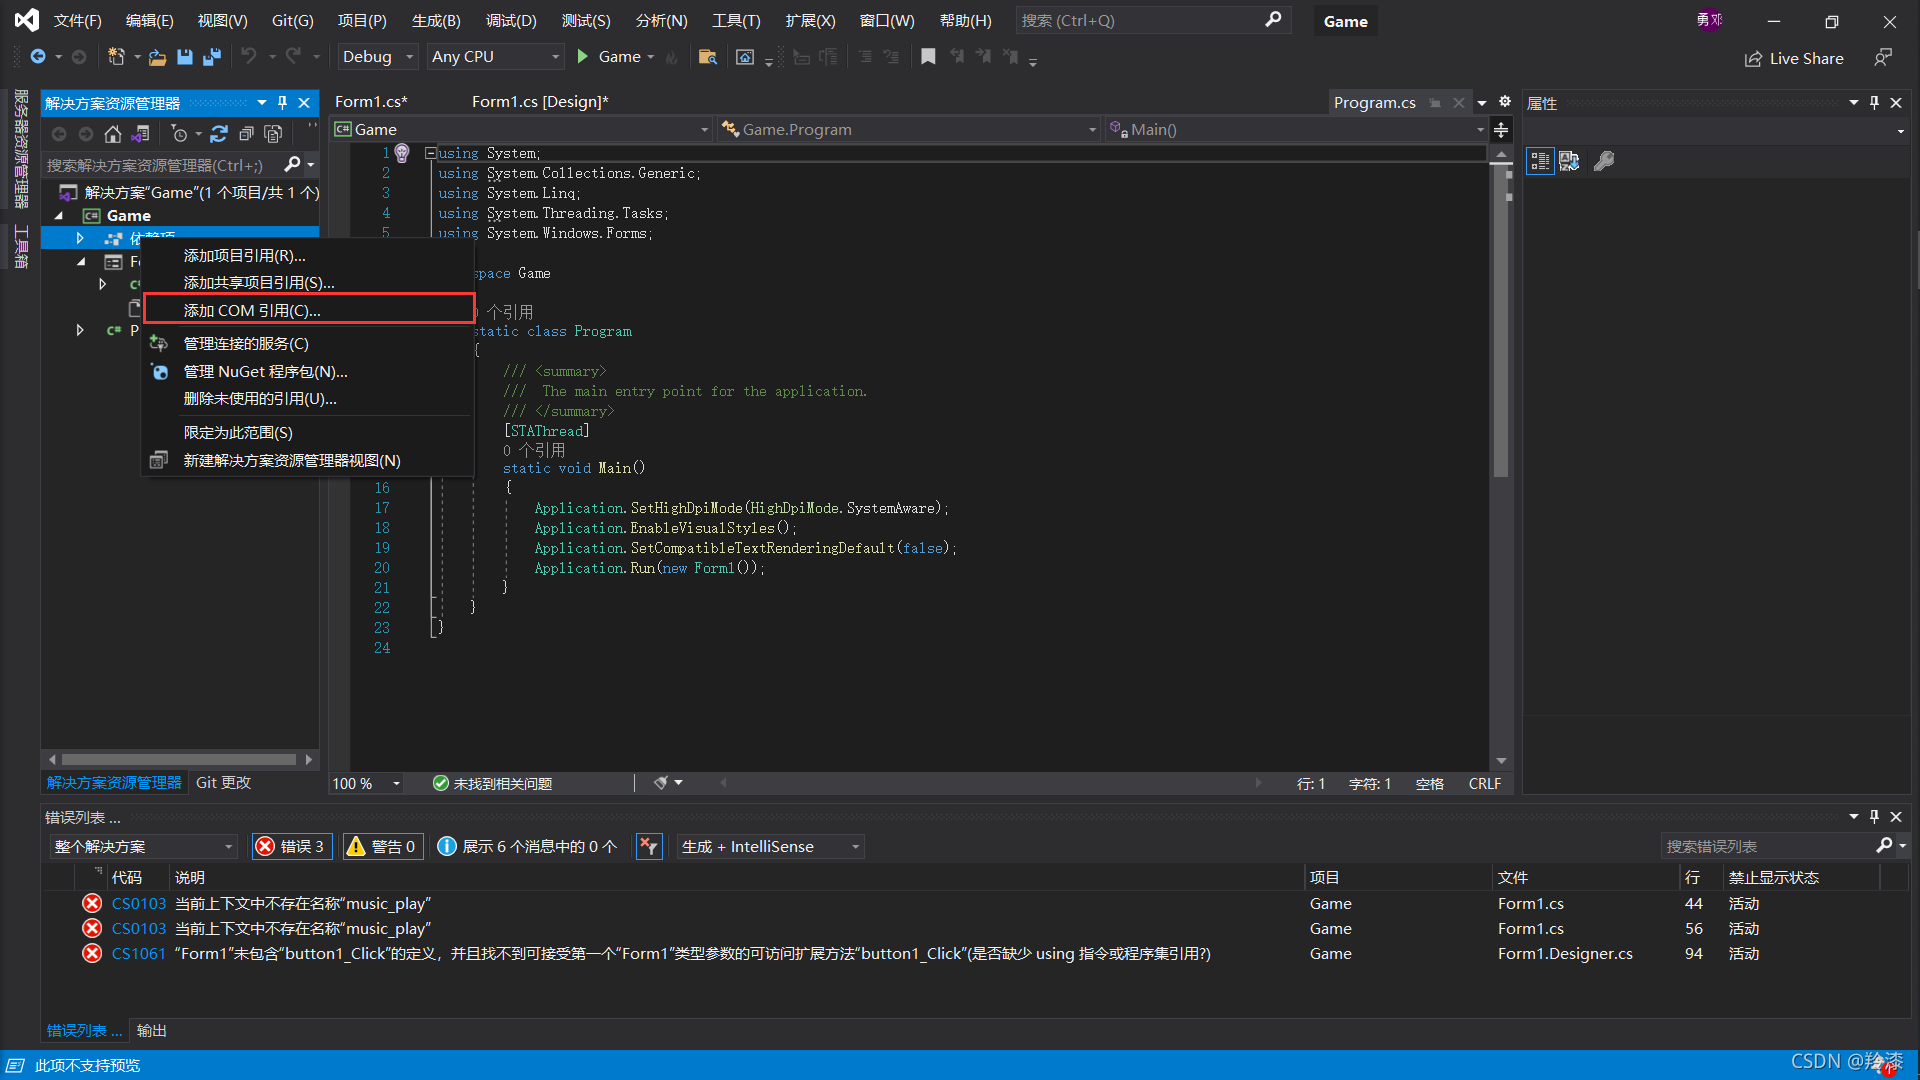Toggle the Errors 3 filter button
The image size is (1920, 1080).
coord(291,847)
